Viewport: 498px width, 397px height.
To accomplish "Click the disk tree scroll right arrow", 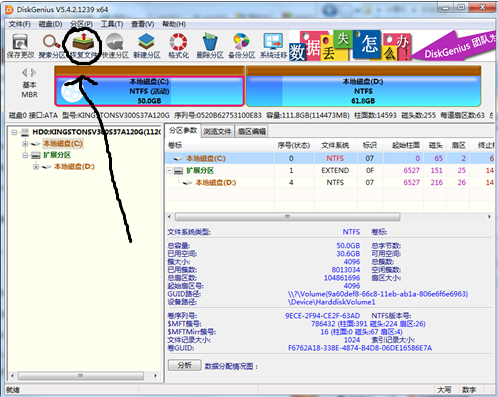I will [155, 376].
